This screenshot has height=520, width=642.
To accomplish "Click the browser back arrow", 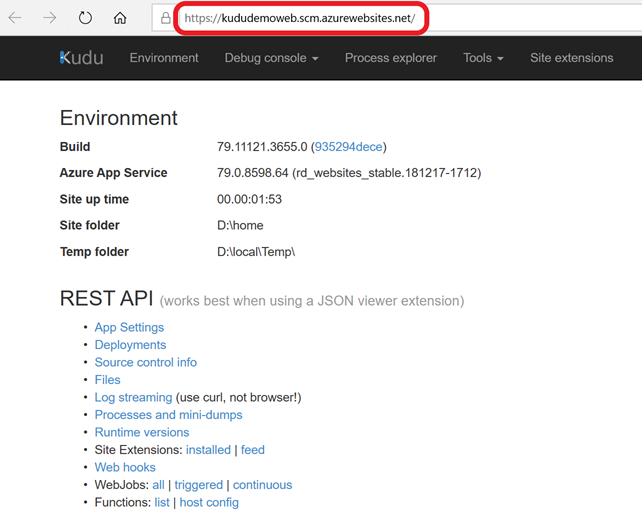I will (x=15, y=18).
